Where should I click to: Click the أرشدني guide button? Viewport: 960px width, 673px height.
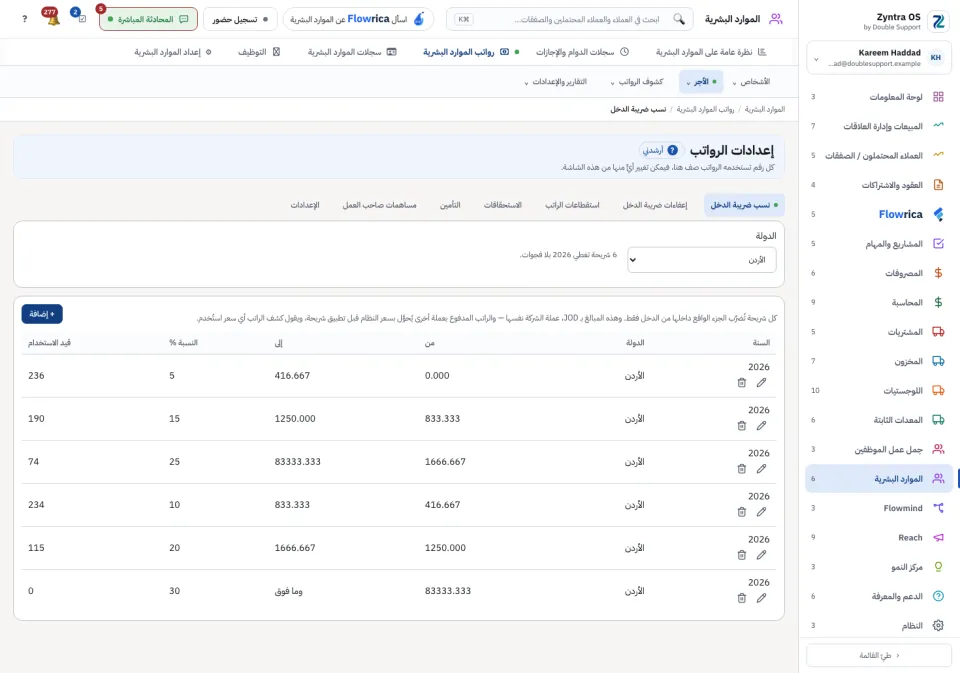661,150
